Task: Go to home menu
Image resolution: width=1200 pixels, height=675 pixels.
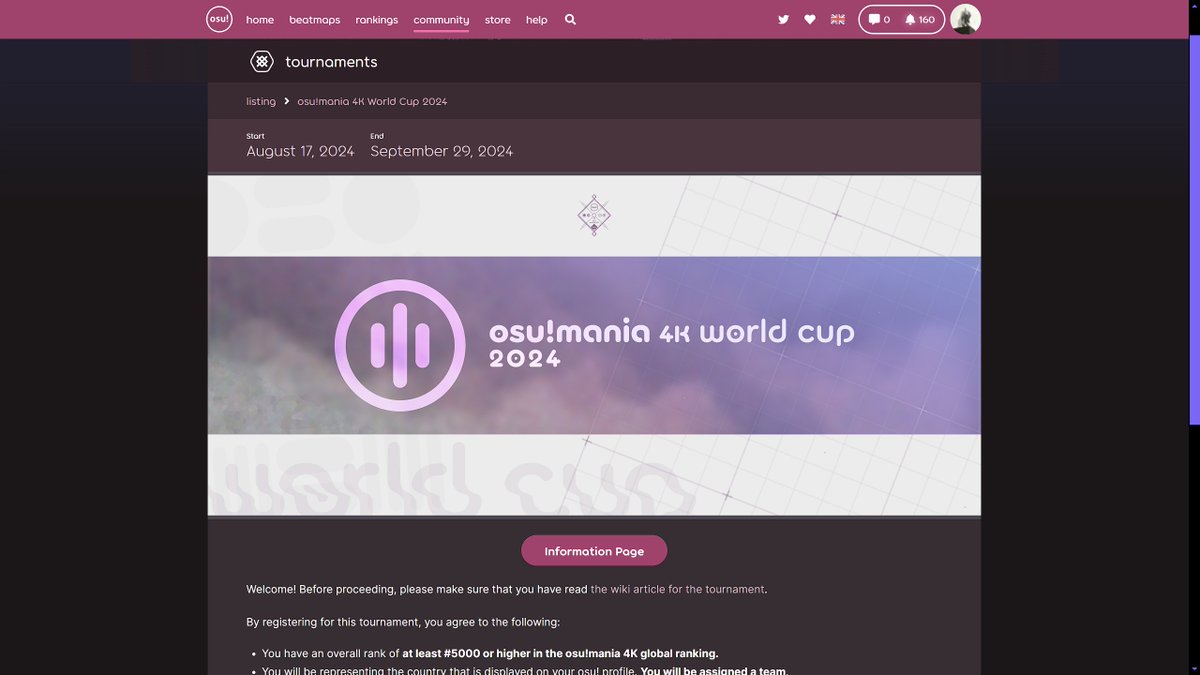Action: (260, 20)
